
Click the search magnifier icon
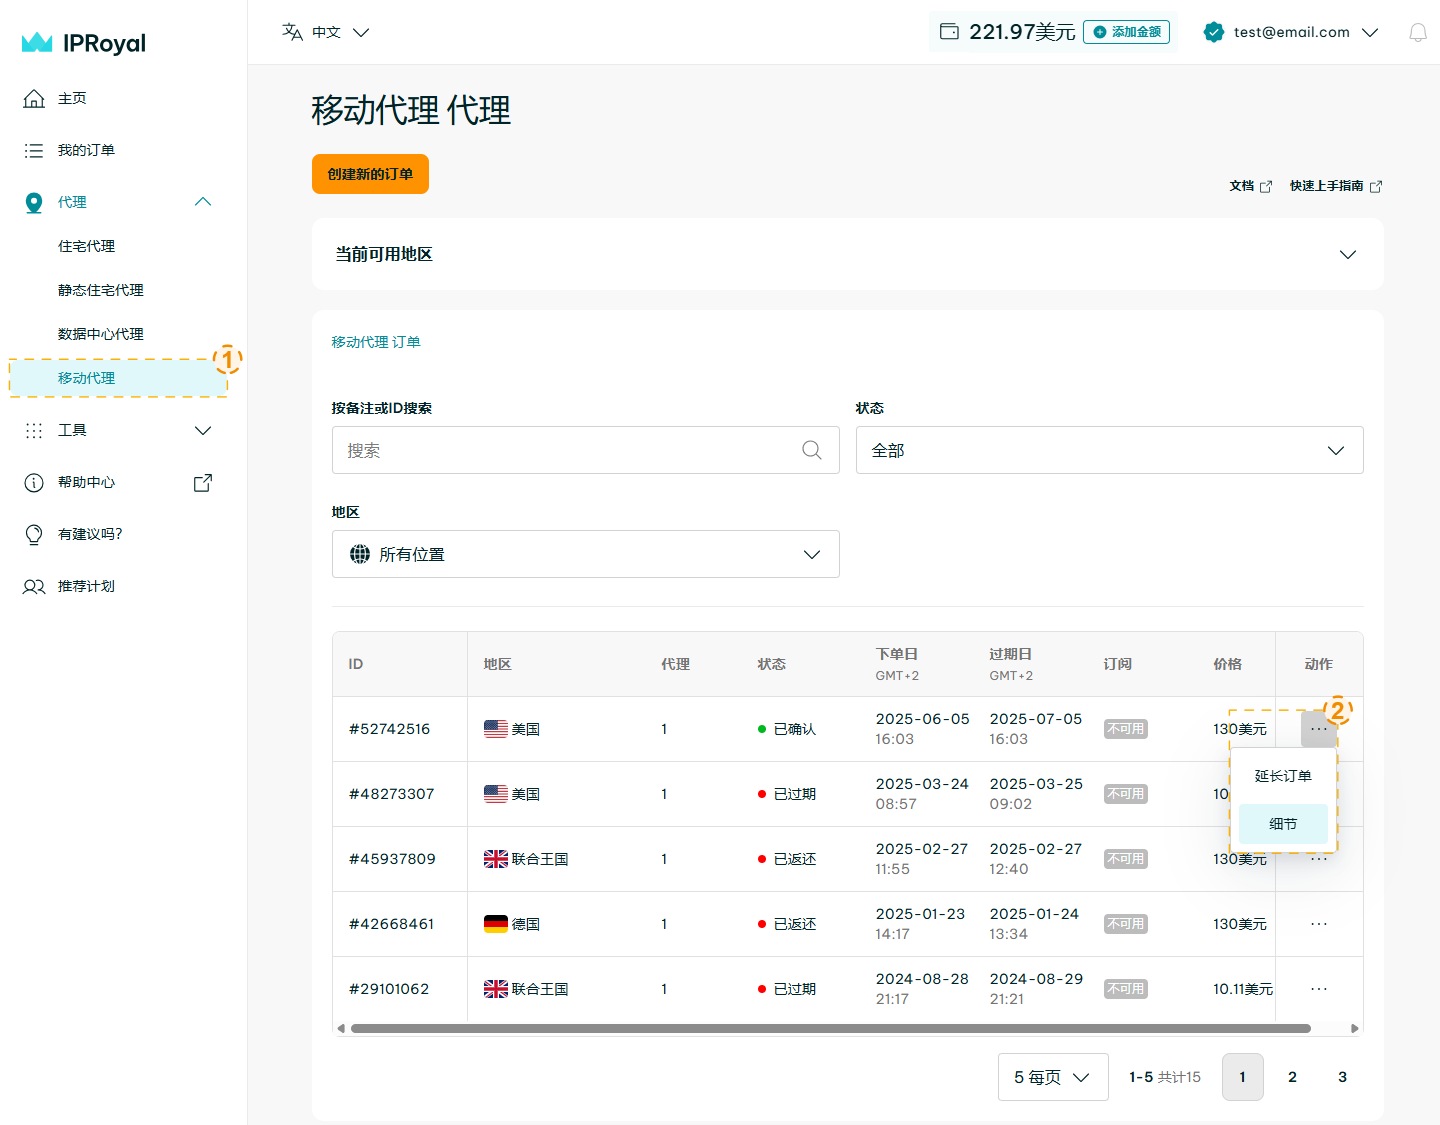tap(812, 450)
